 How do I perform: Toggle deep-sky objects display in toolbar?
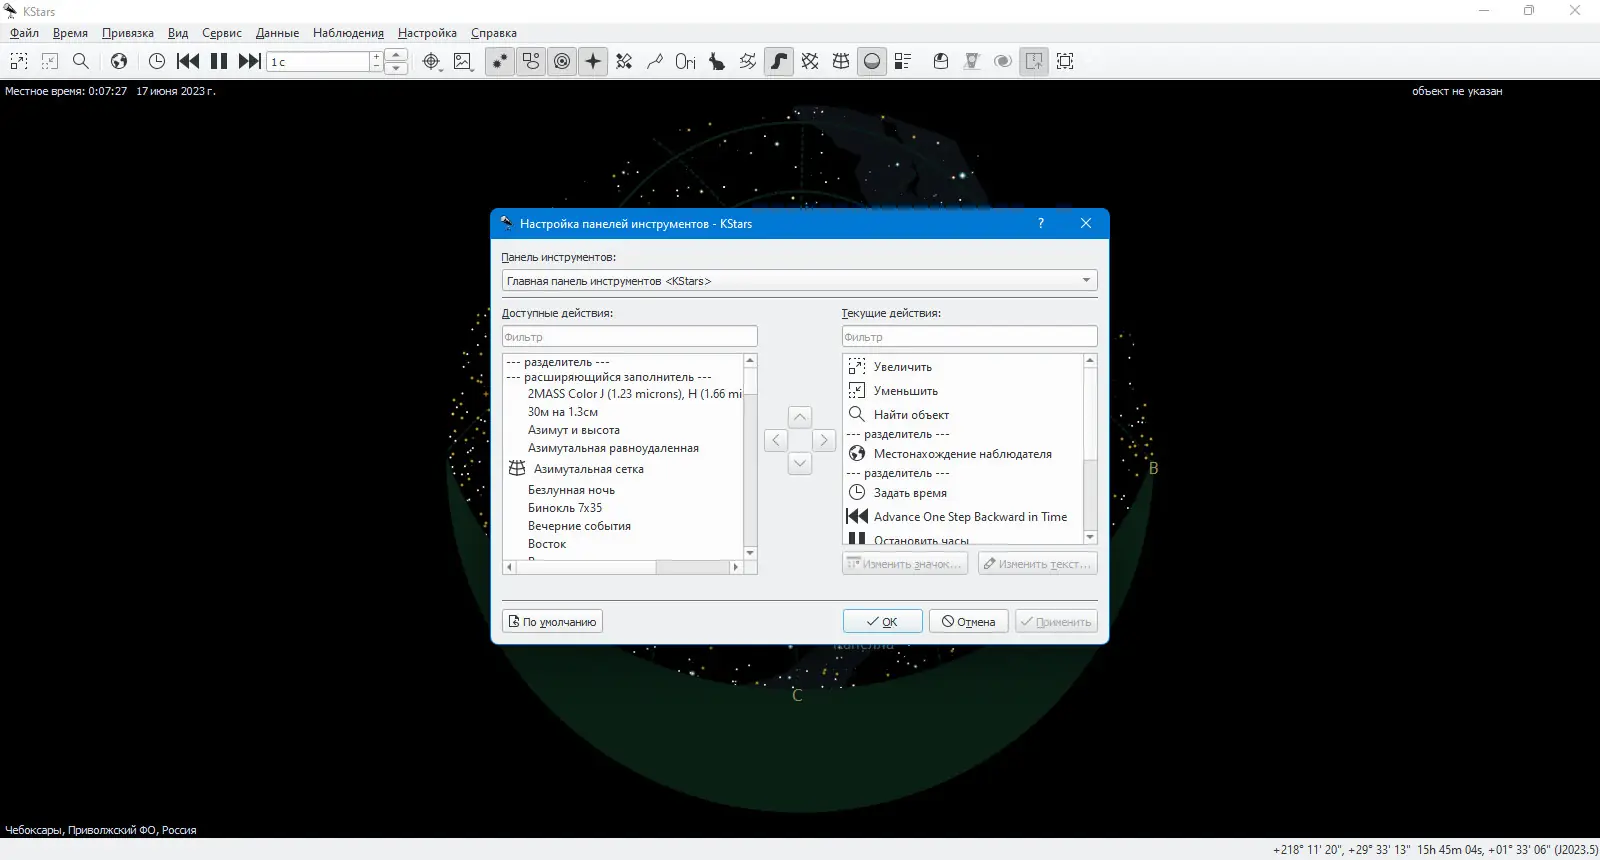tap(531, 61)
